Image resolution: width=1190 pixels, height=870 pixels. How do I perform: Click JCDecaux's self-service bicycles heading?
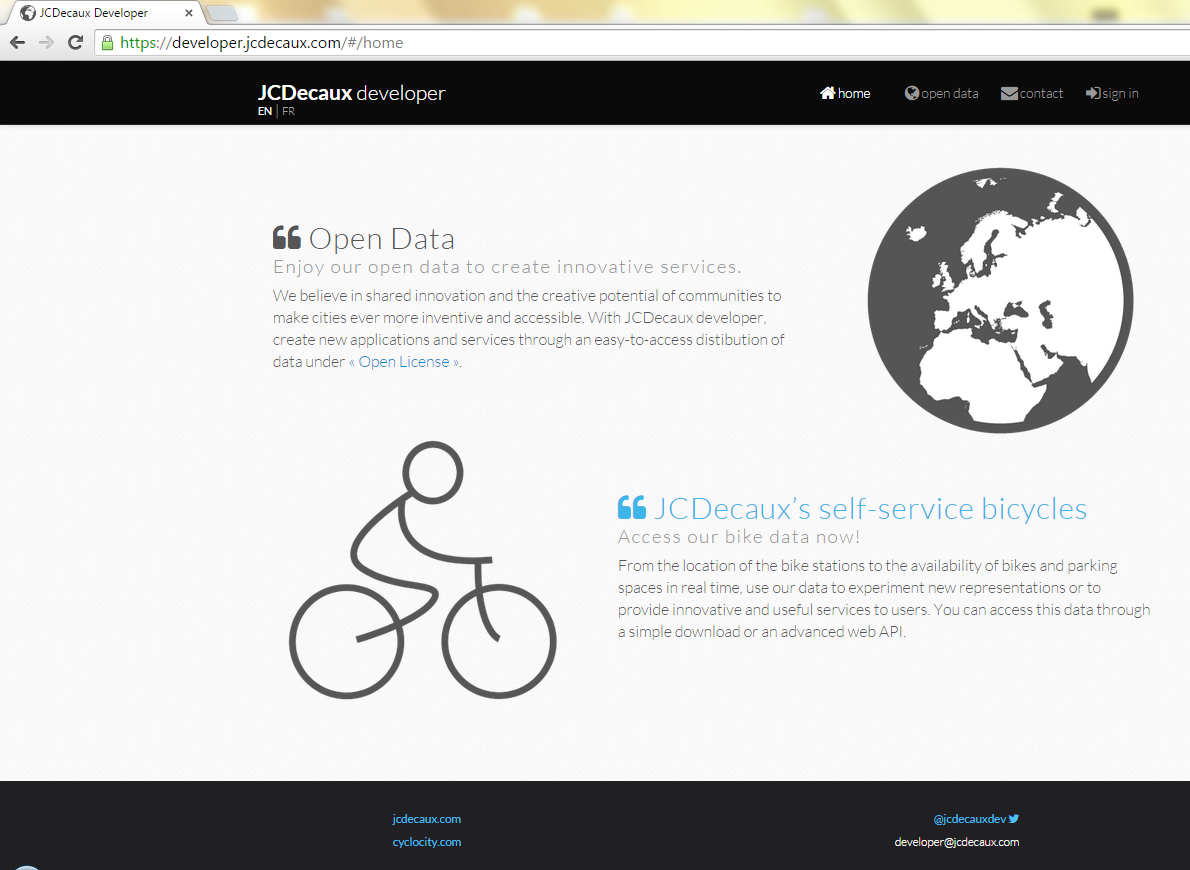click(x=870, y=509)
